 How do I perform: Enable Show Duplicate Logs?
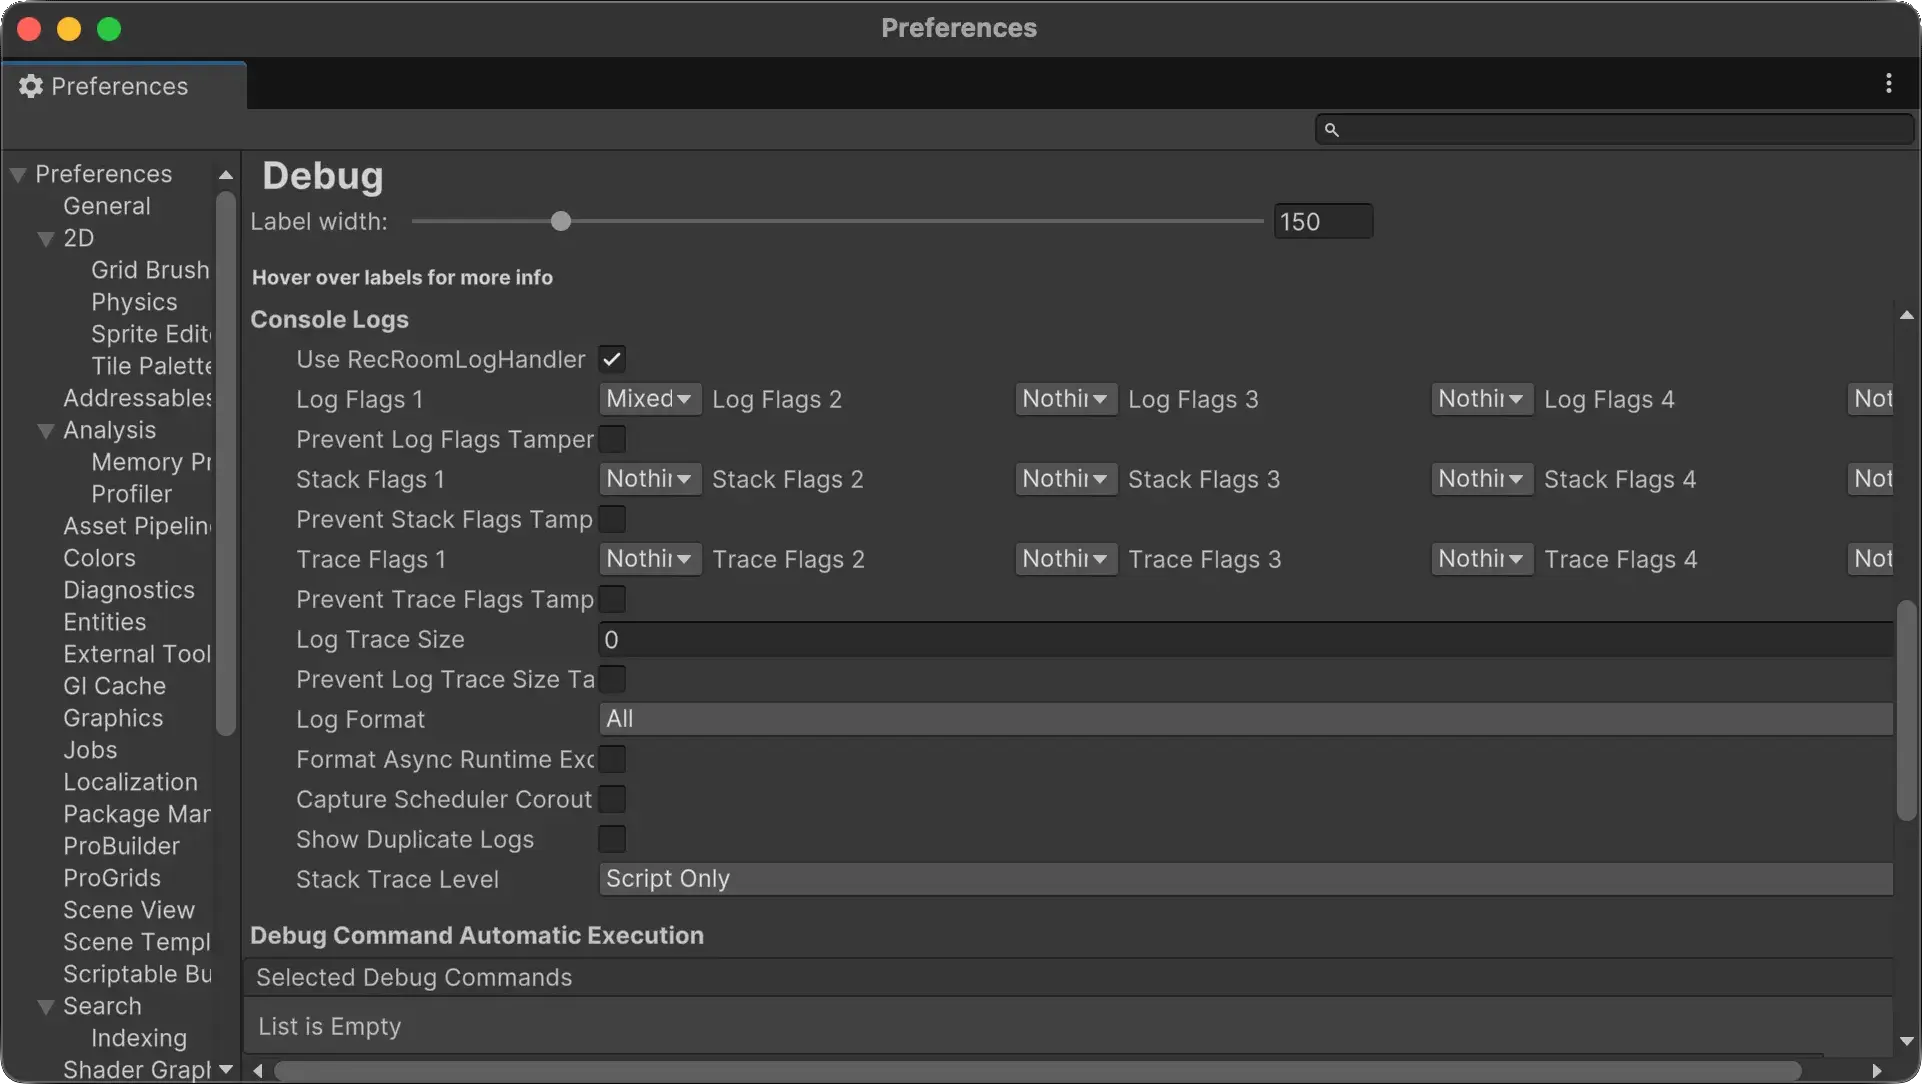click(x=611, y=839)
